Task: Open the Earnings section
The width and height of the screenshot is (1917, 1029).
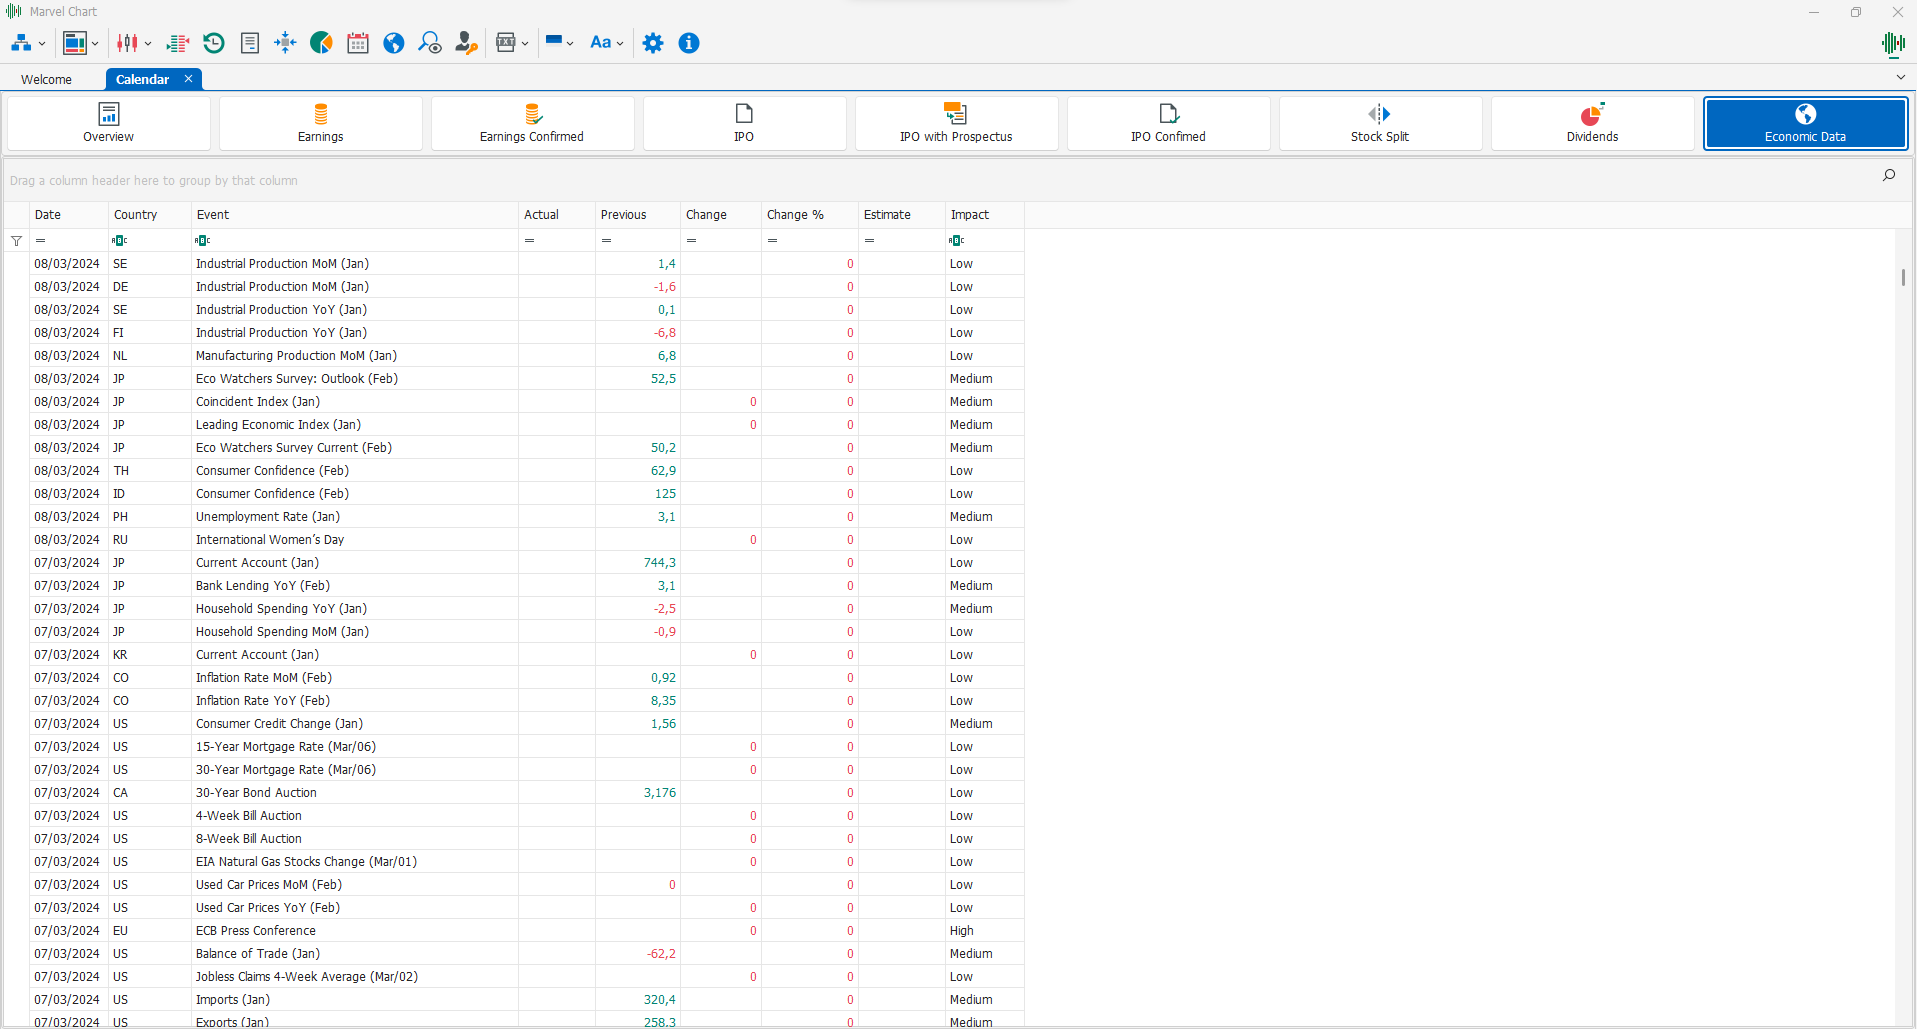Action: tap(321, 124)
